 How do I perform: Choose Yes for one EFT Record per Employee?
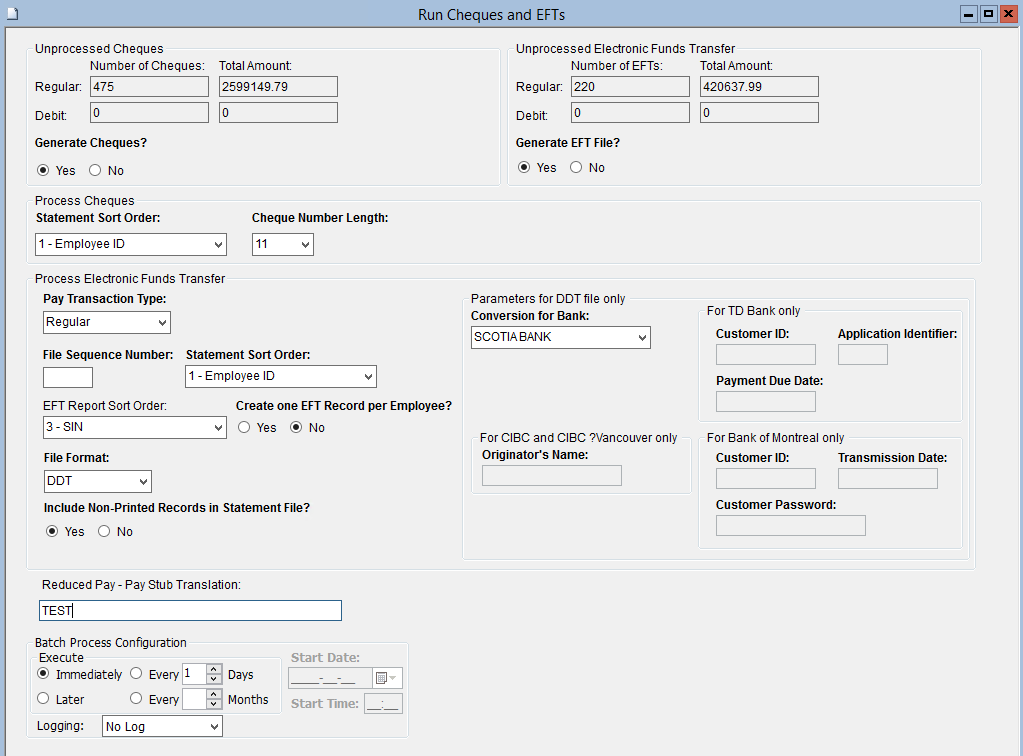(245, 428)
